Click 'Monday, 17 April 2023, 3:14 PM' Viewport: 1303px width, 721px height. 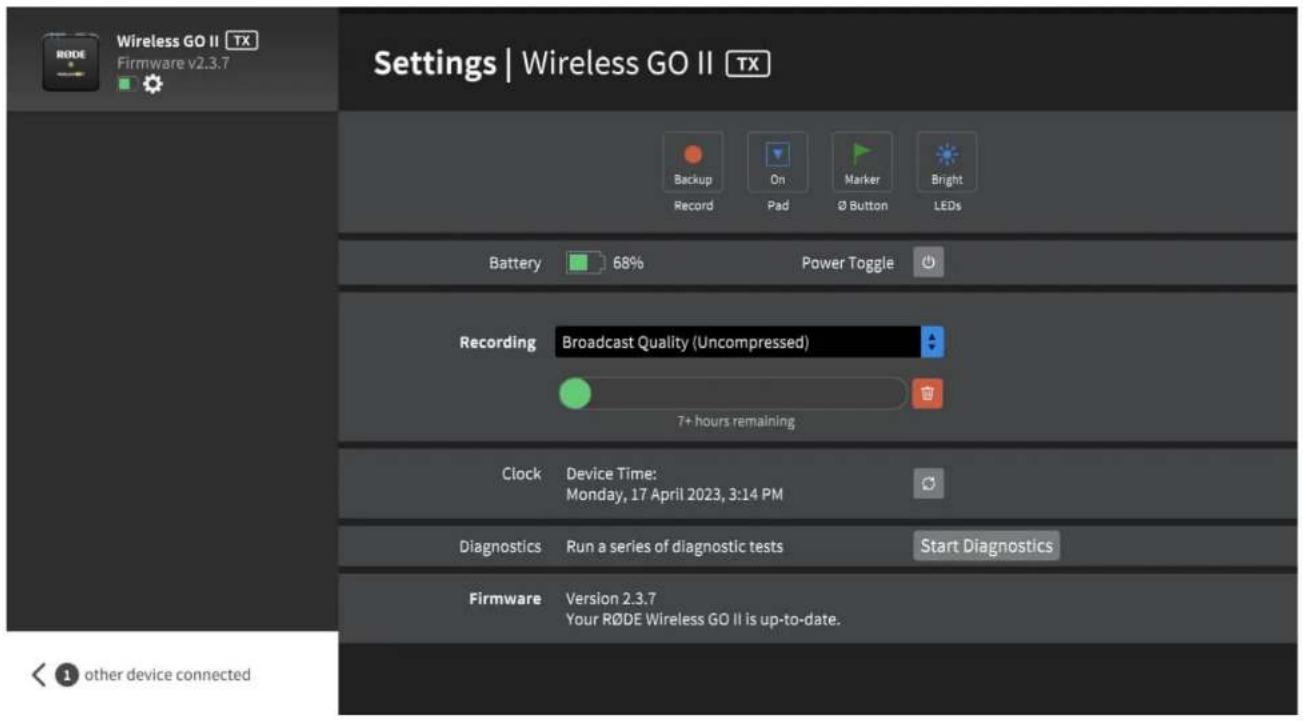tap(674, 494)
